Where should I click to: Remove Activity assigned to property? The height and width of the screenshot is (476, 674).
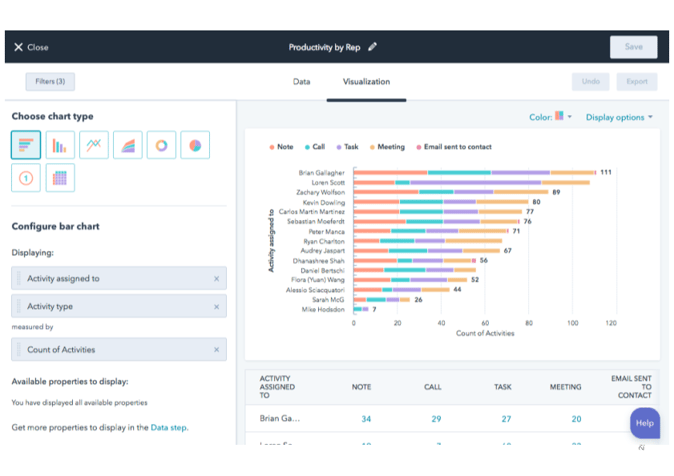pos(216,279)
